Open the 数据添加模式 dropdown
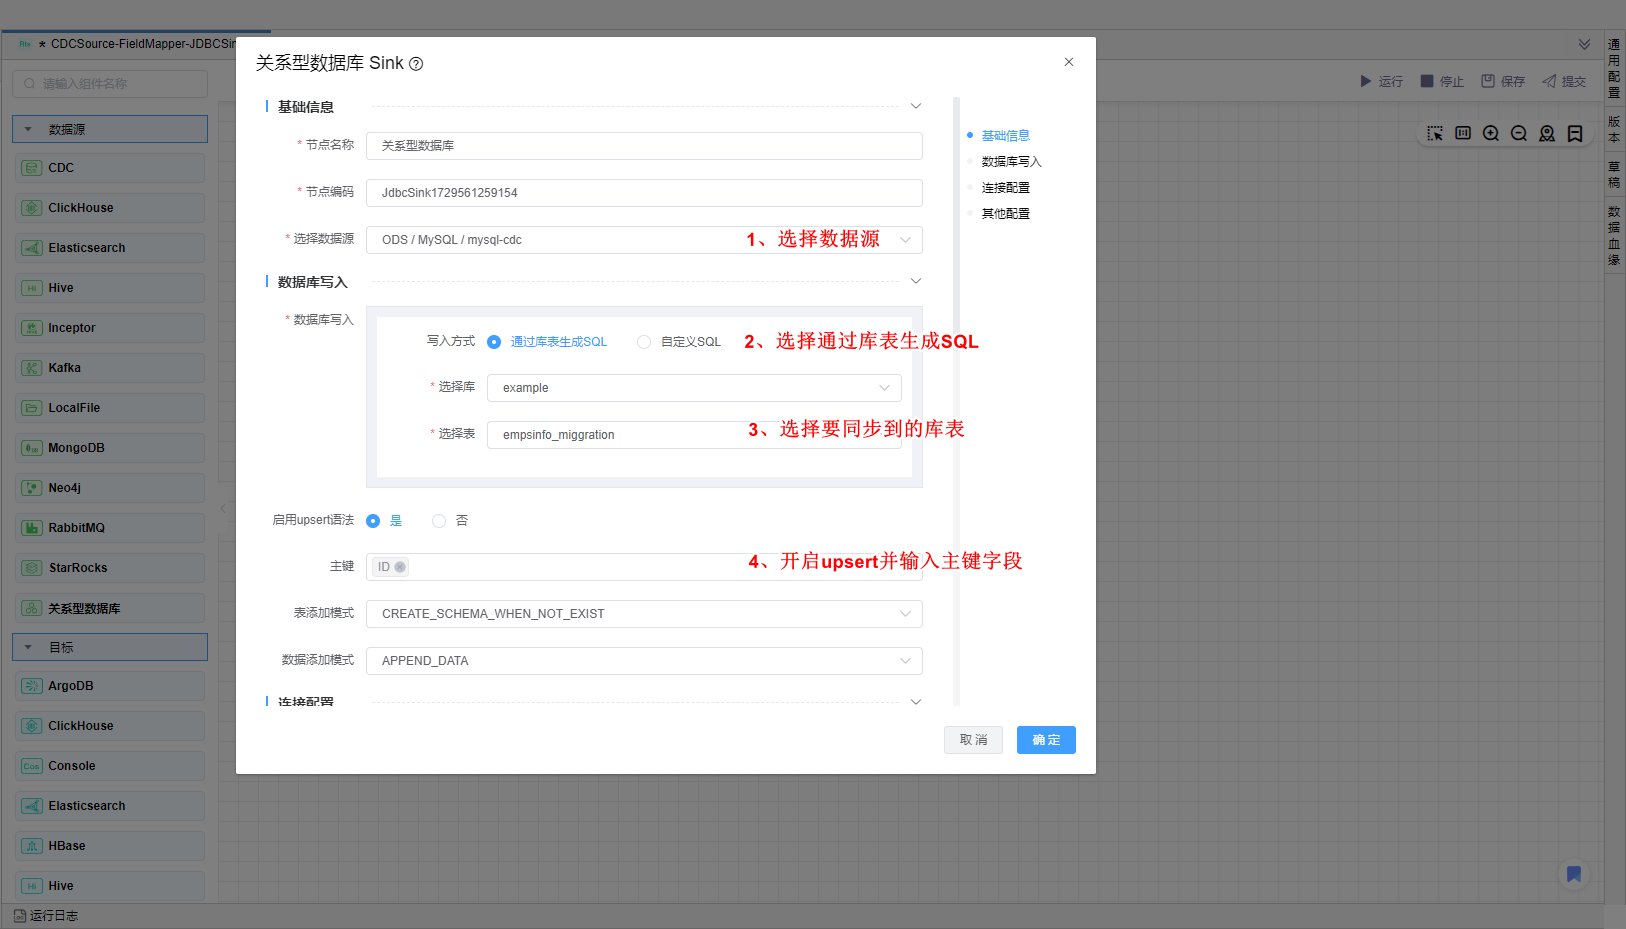The image size is (1626, 929). 643,661
